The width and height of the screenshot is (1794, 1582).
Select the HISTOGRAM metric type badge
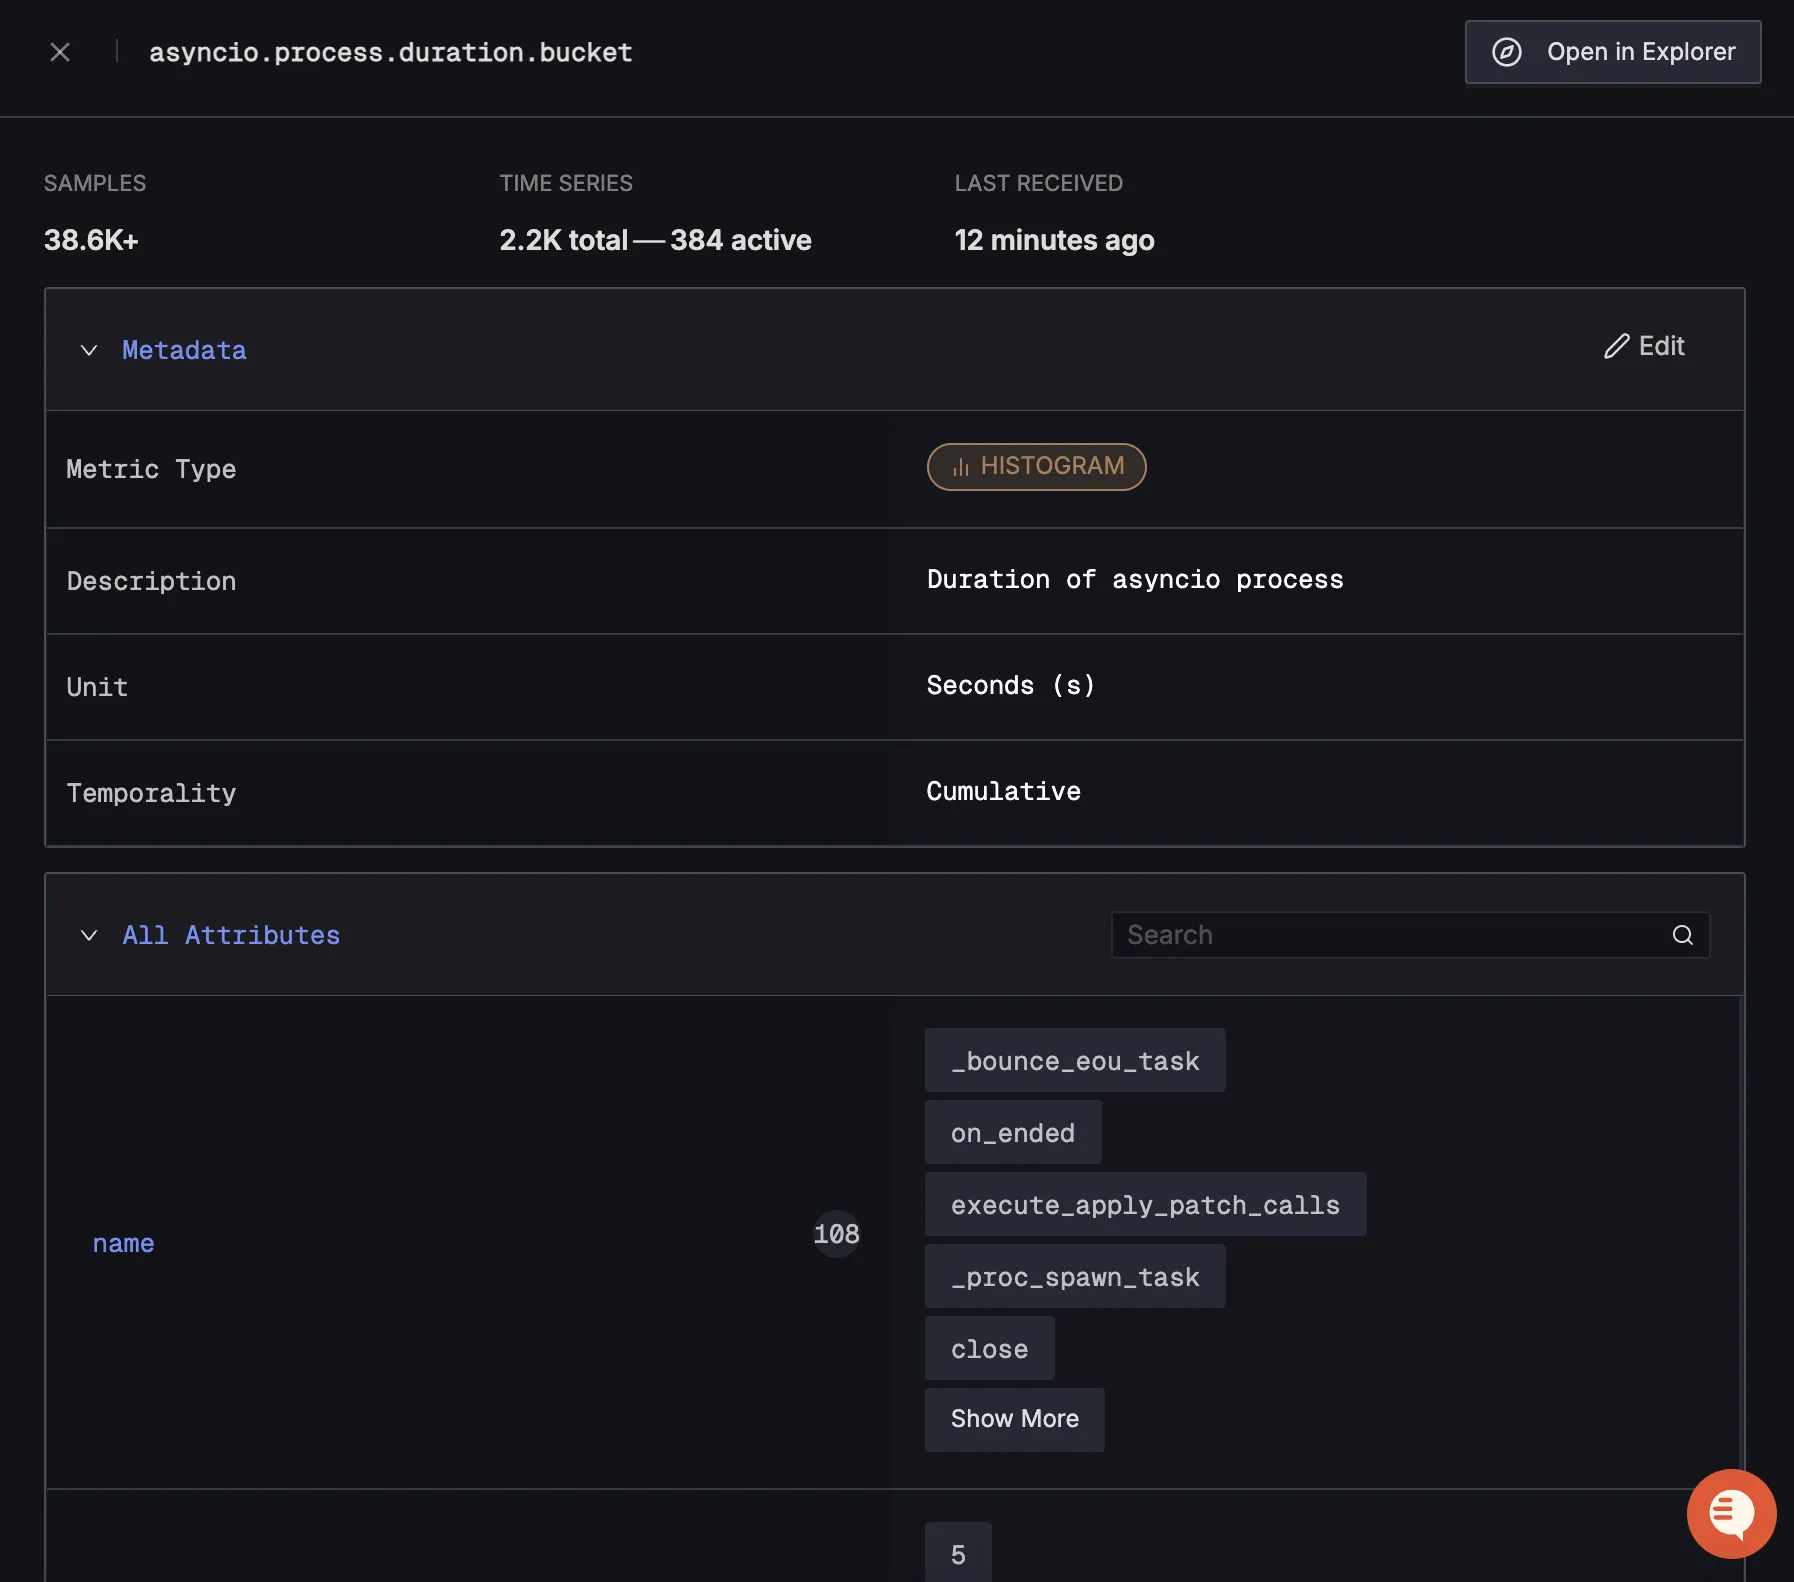pyautogui.click(x=1035, y=466)
